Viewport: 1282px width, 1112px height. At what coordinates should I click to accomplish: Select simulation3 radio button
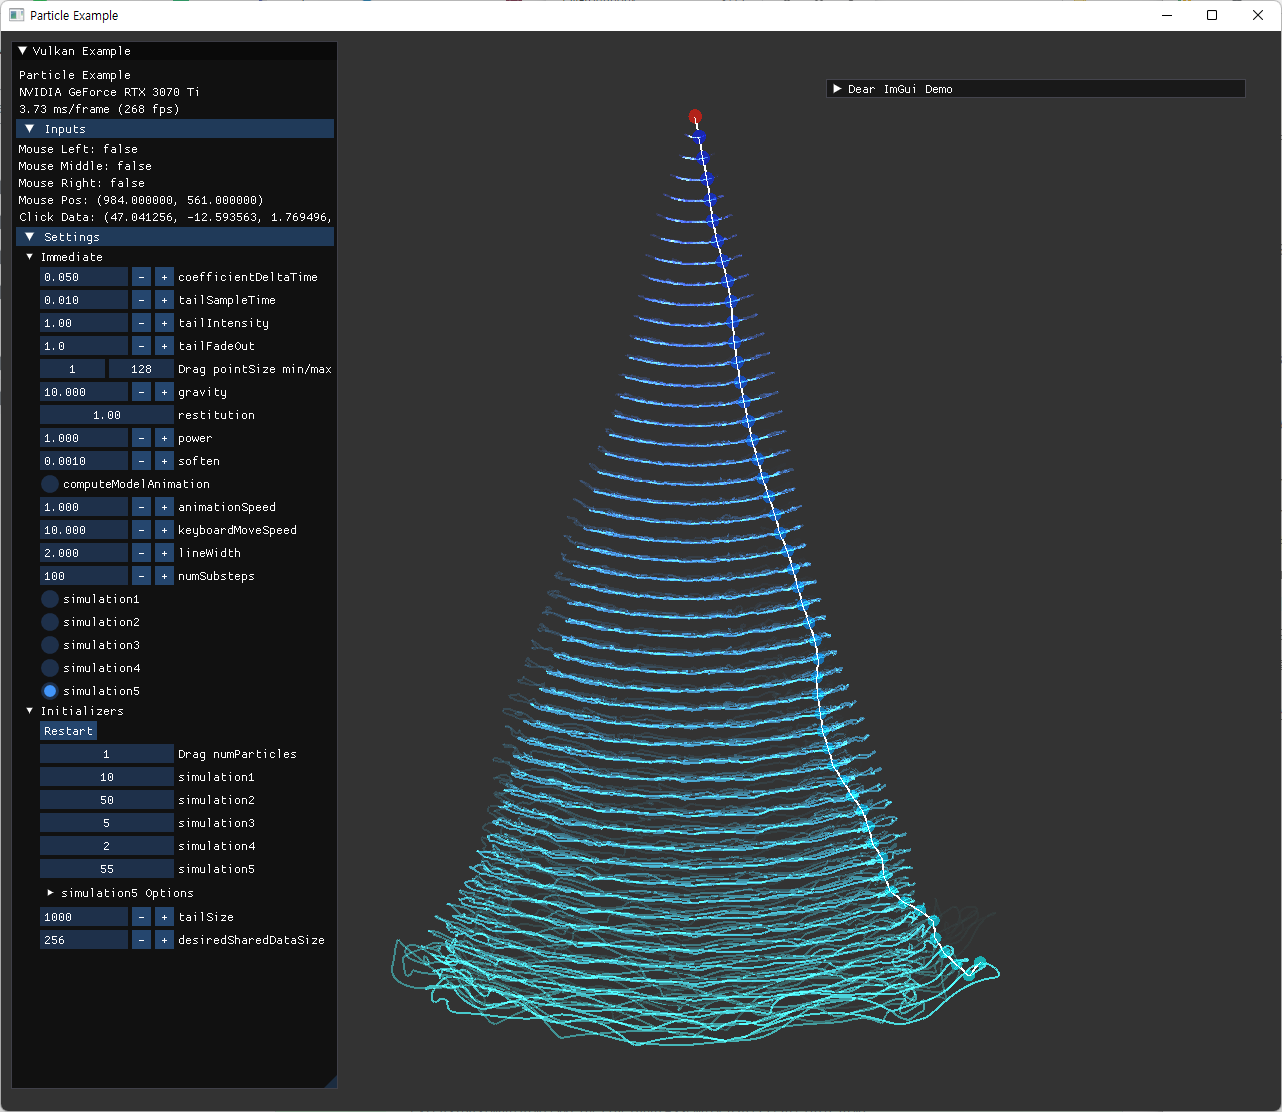point(50,645)
